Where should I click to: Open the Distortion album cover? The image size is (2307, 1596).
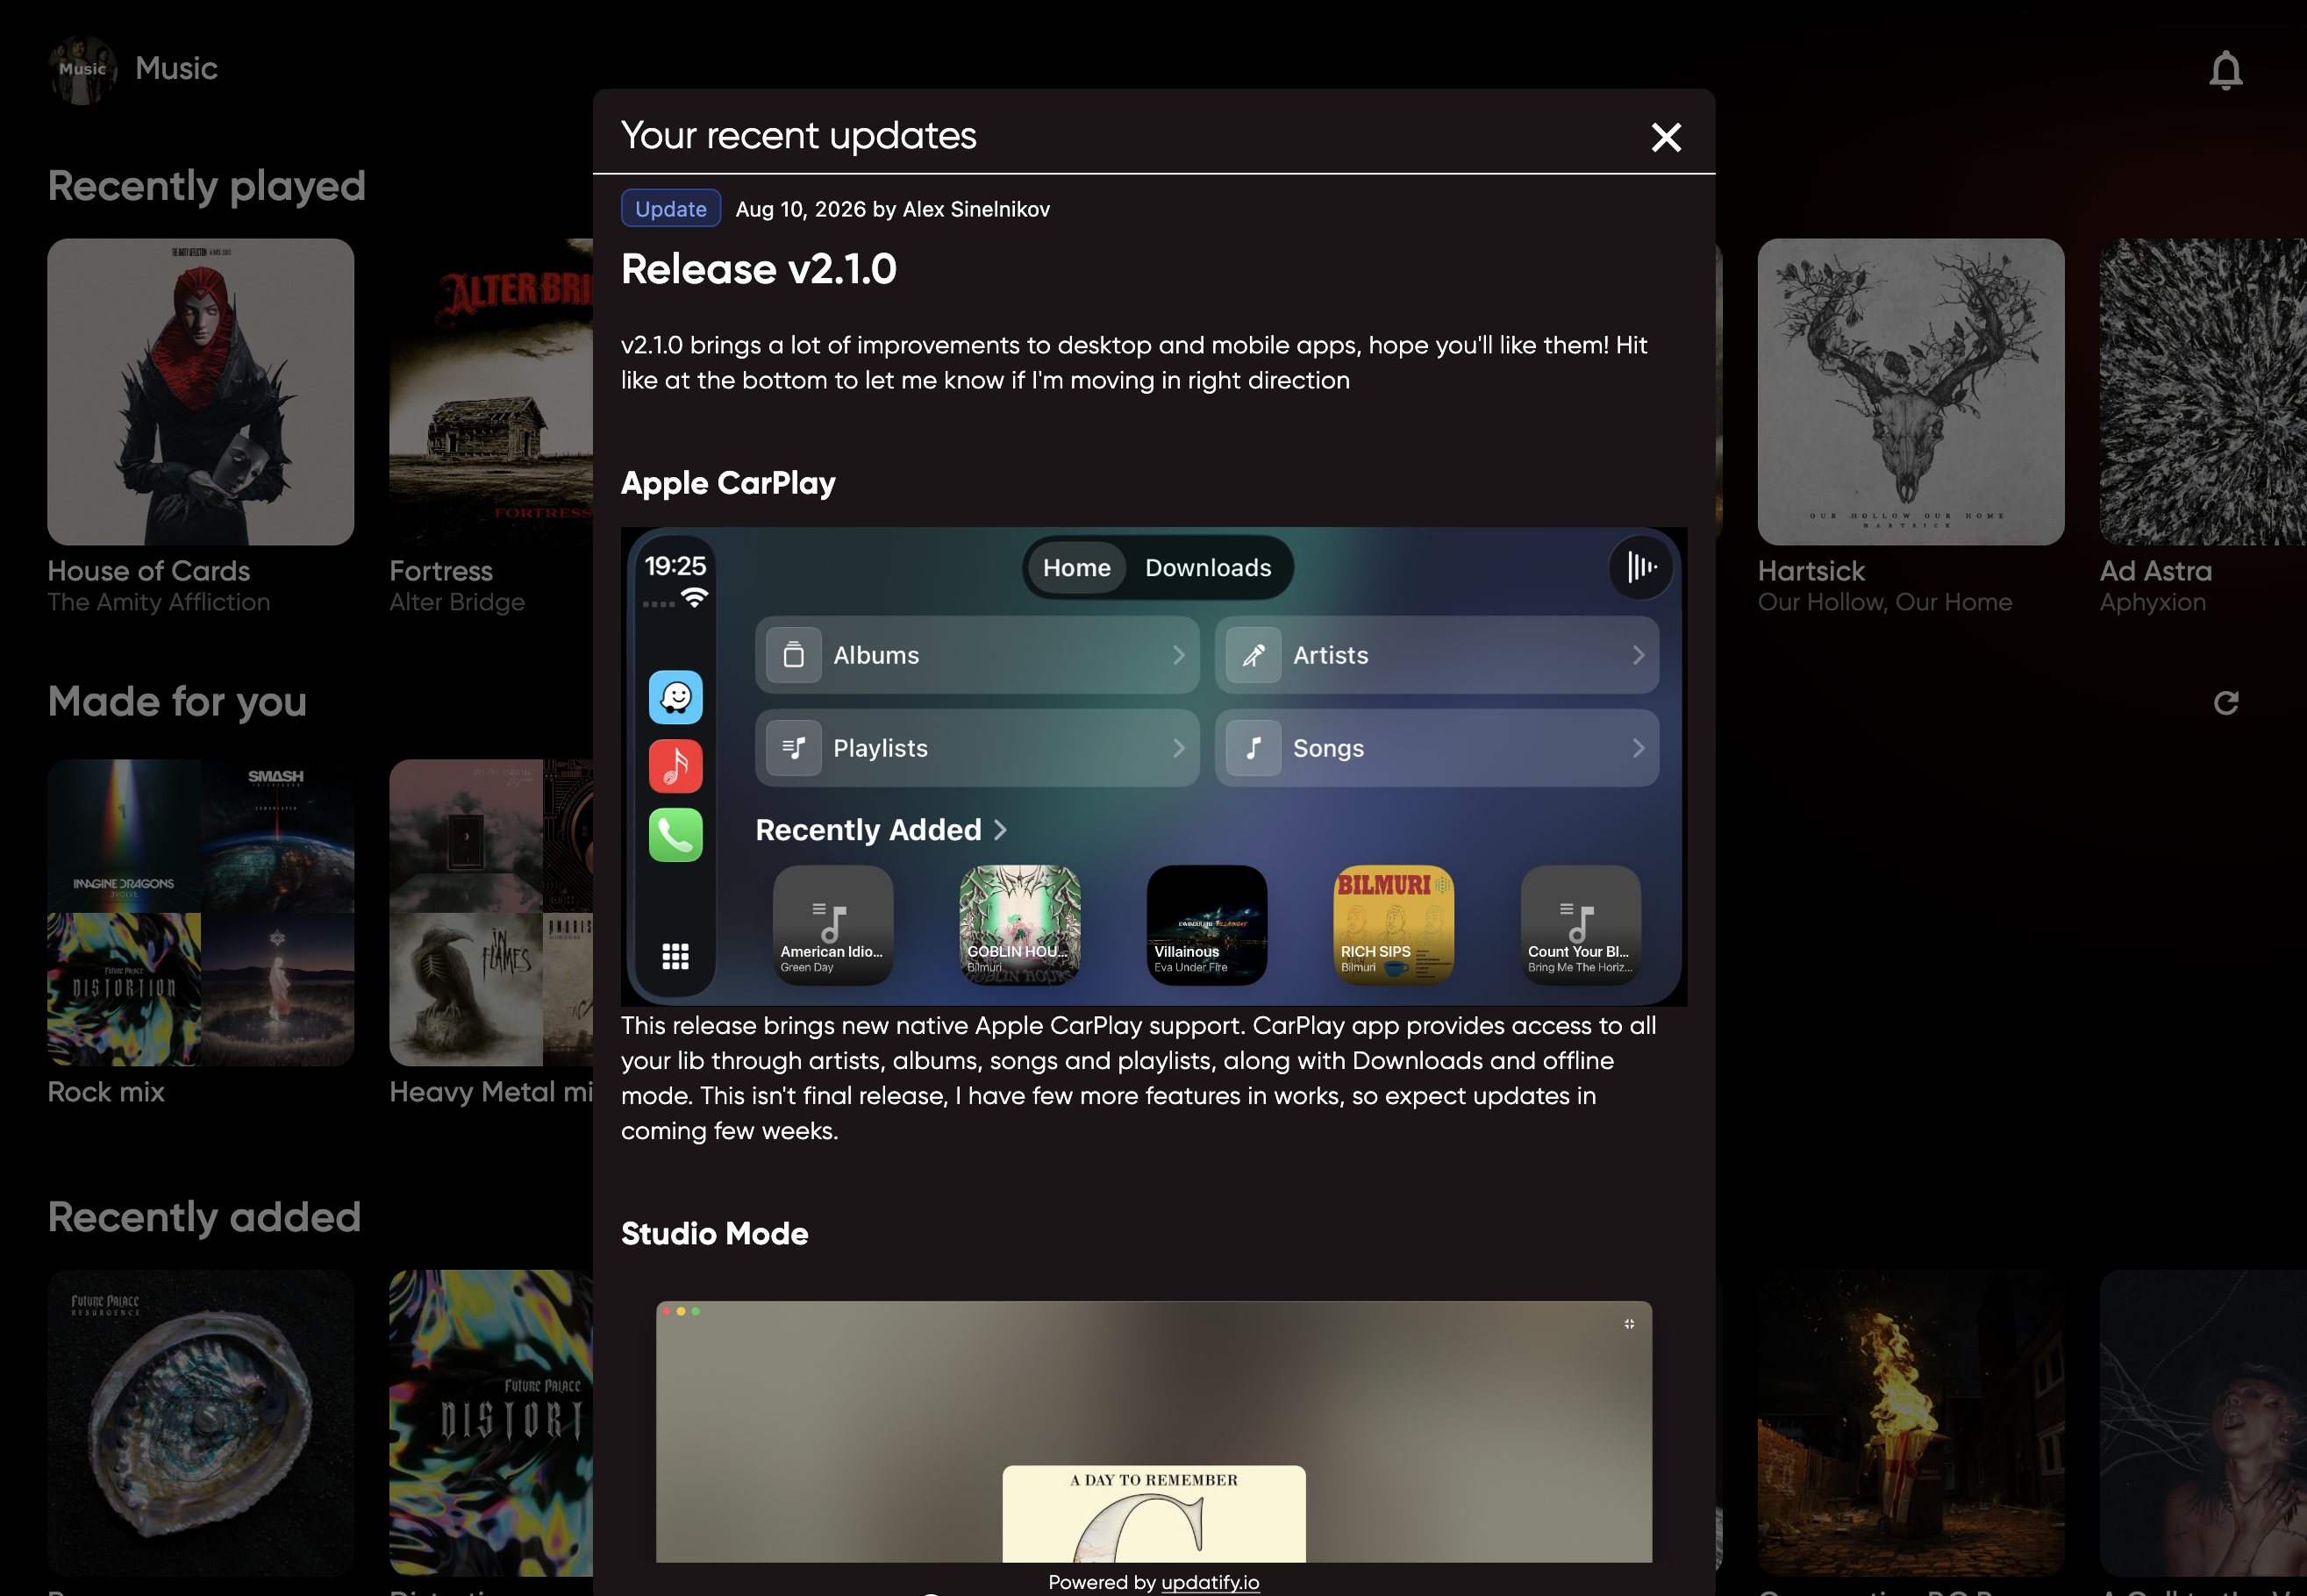tap(491, 1423)
